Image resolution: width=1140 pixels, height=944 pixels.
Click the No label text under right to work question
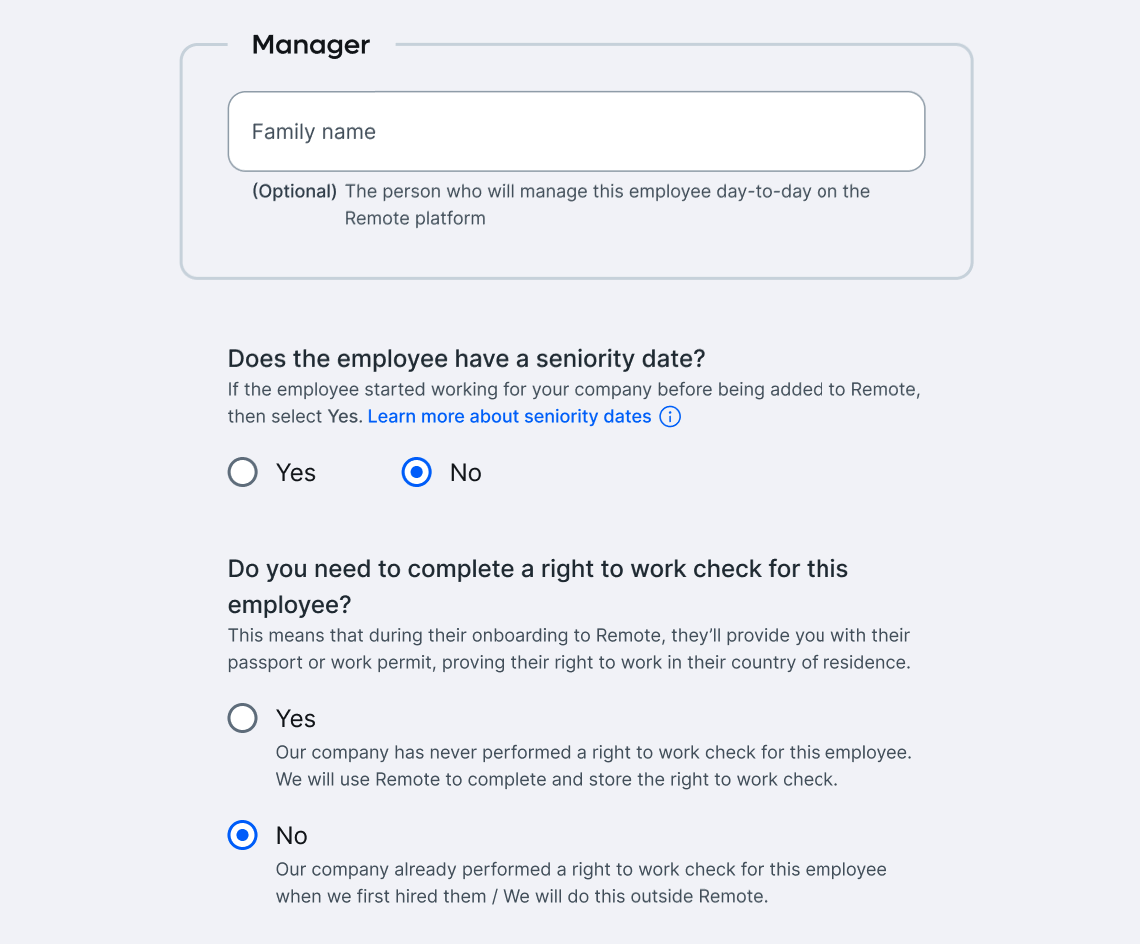292,836
